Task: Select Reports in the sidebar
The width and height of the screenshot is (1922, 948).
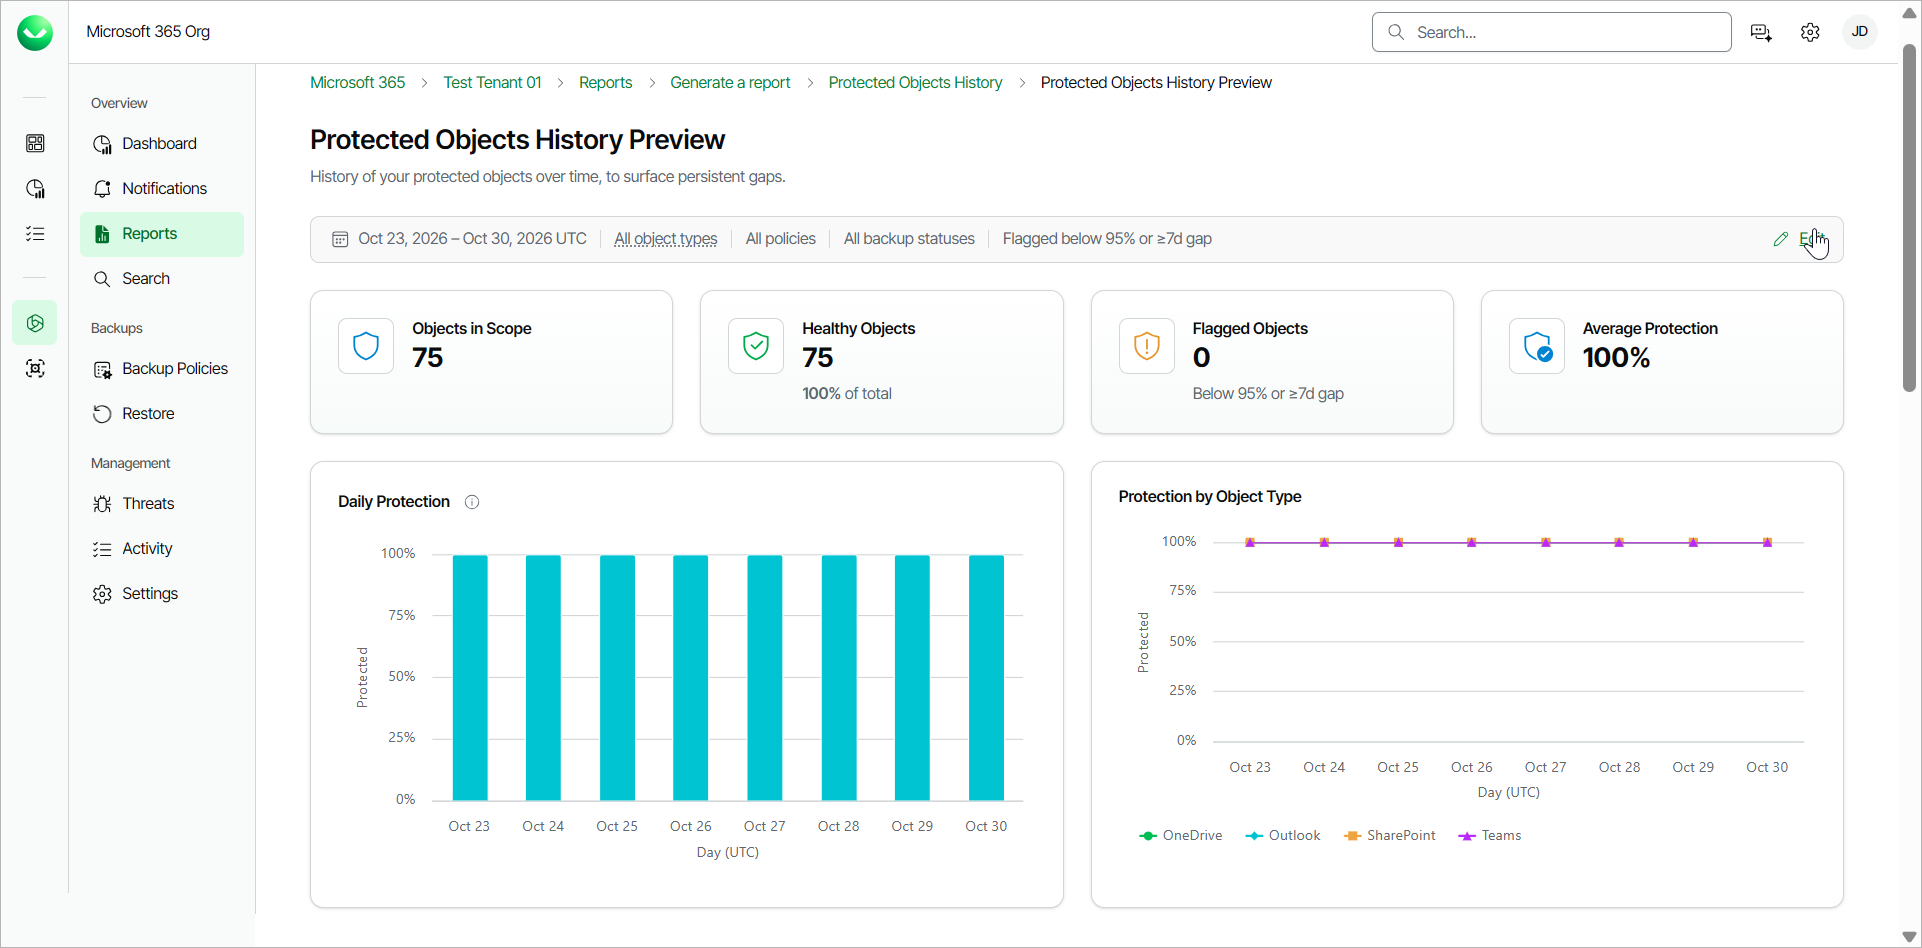Action: click(x=162, y=234)
